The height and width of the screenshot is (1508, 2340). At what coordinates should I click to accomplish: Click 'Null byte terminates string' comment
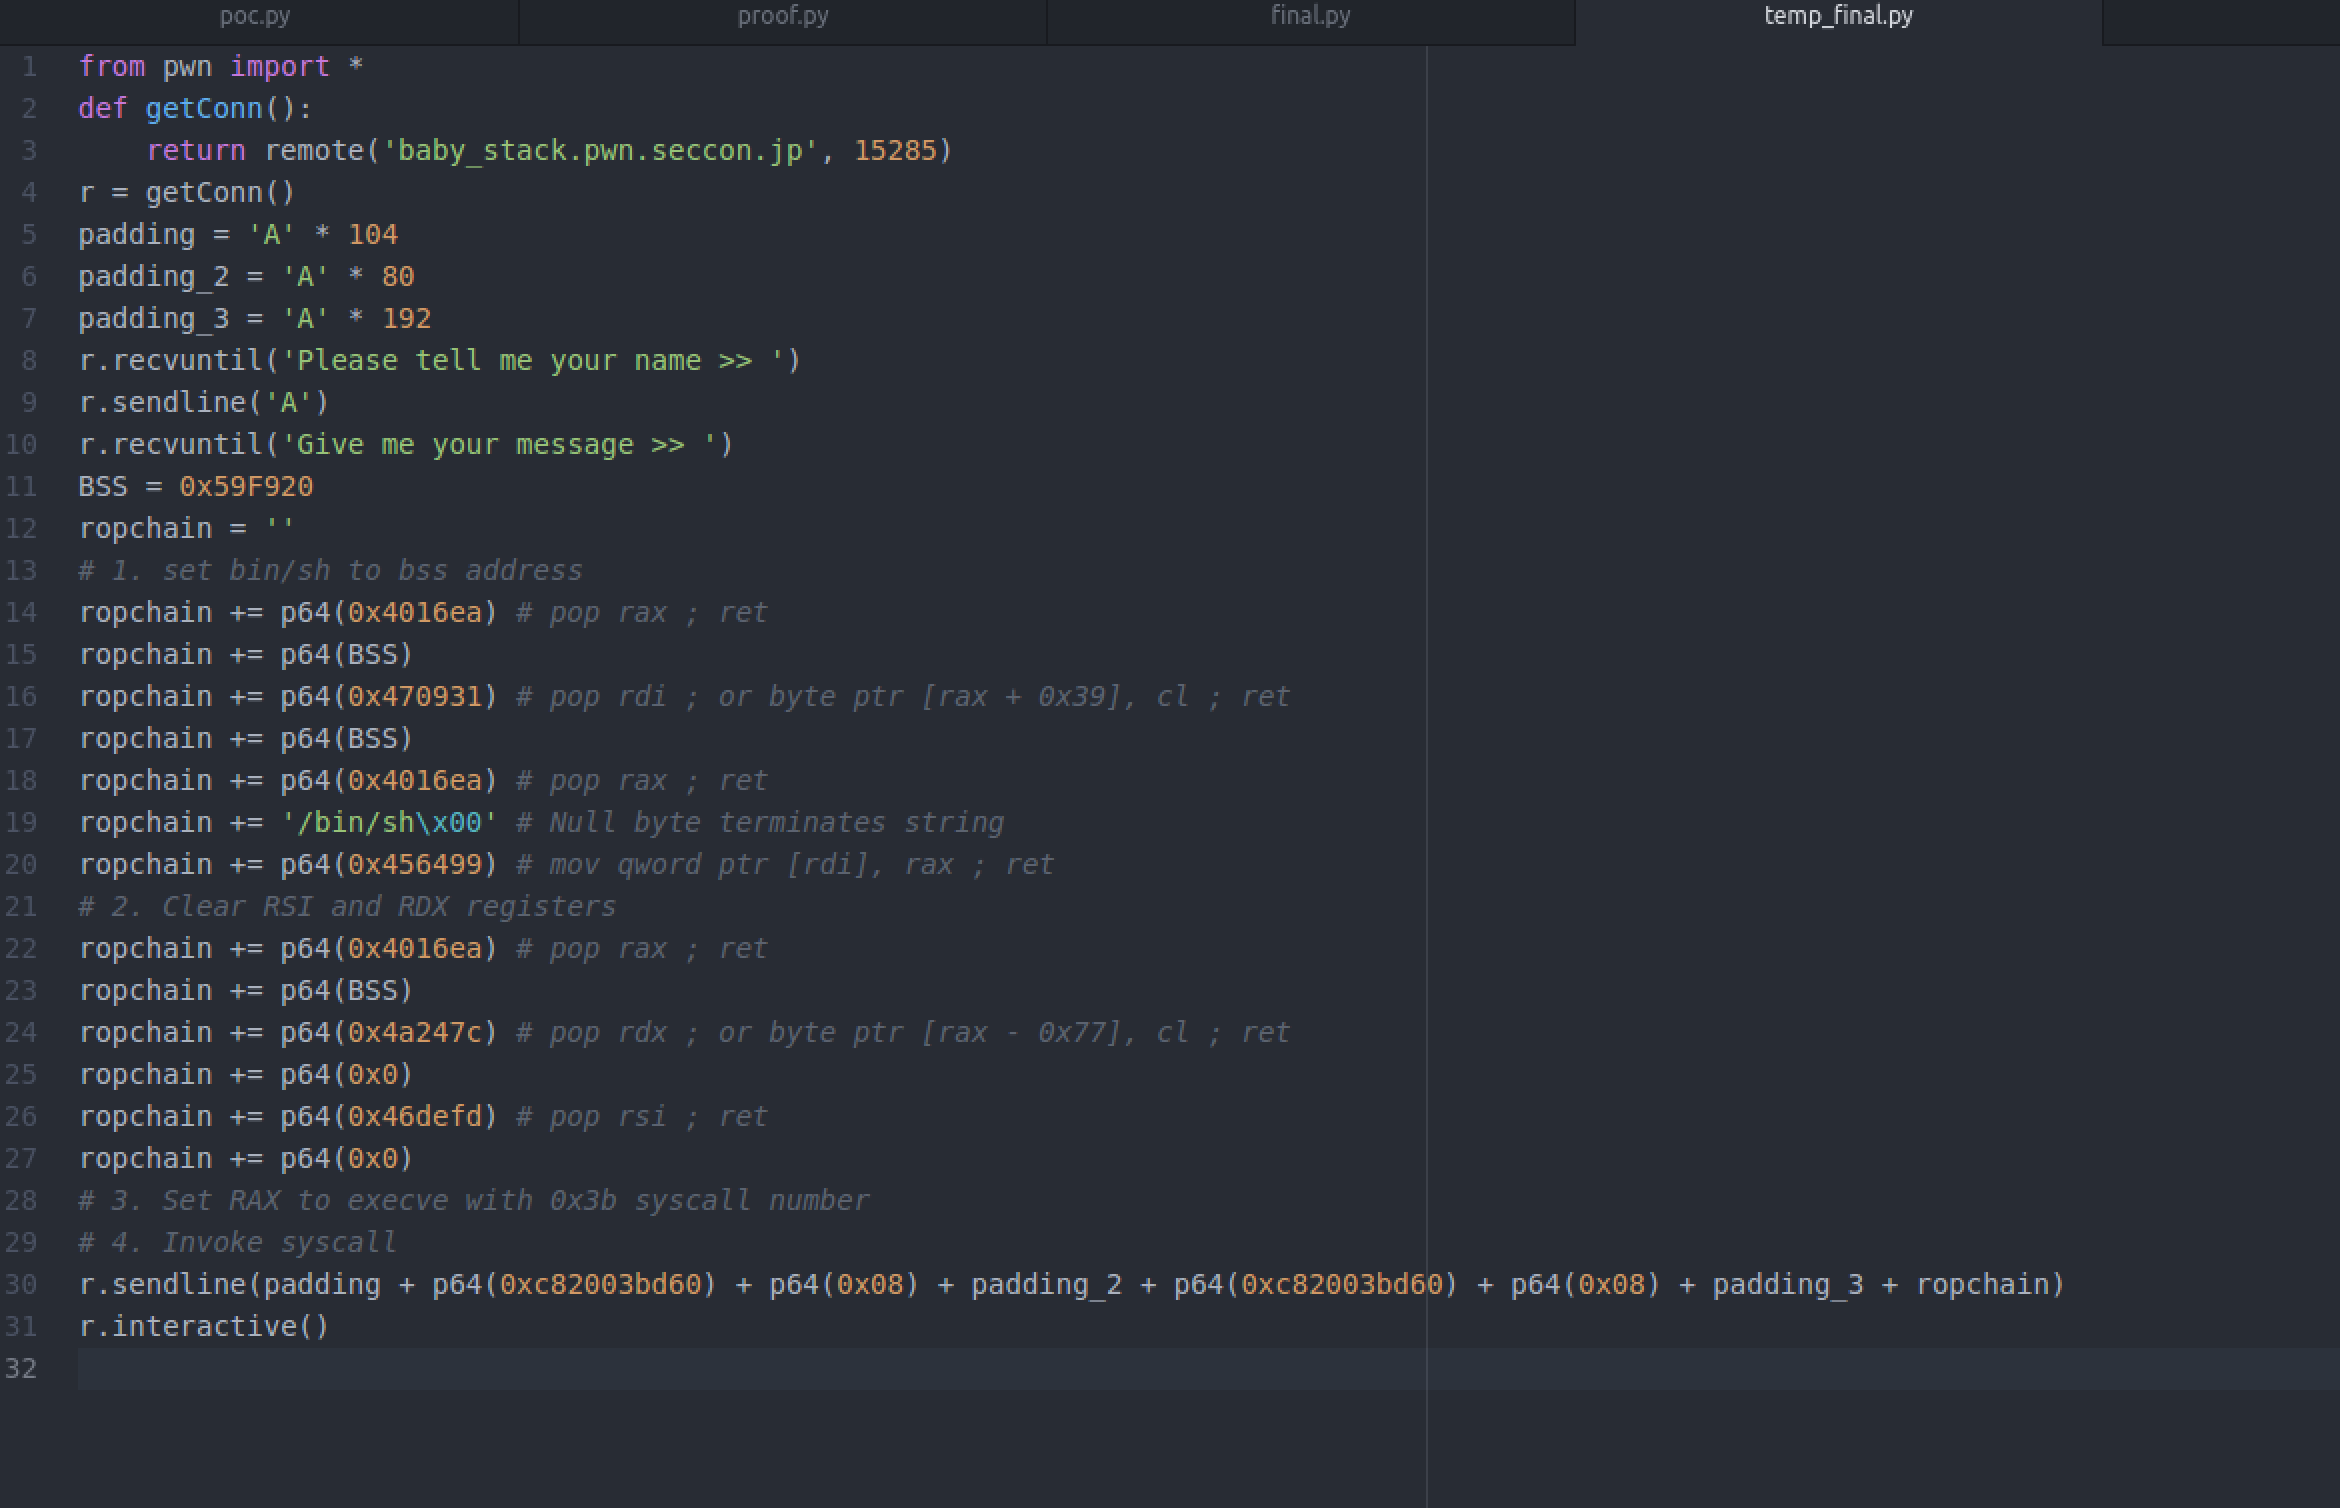776,823
